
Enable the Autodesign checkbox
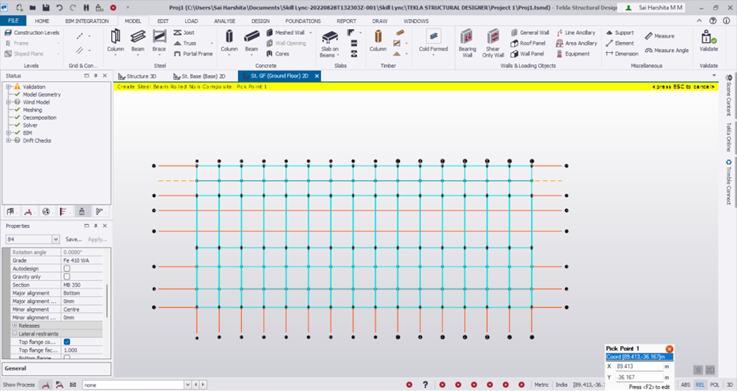click(x=67, y=269)
